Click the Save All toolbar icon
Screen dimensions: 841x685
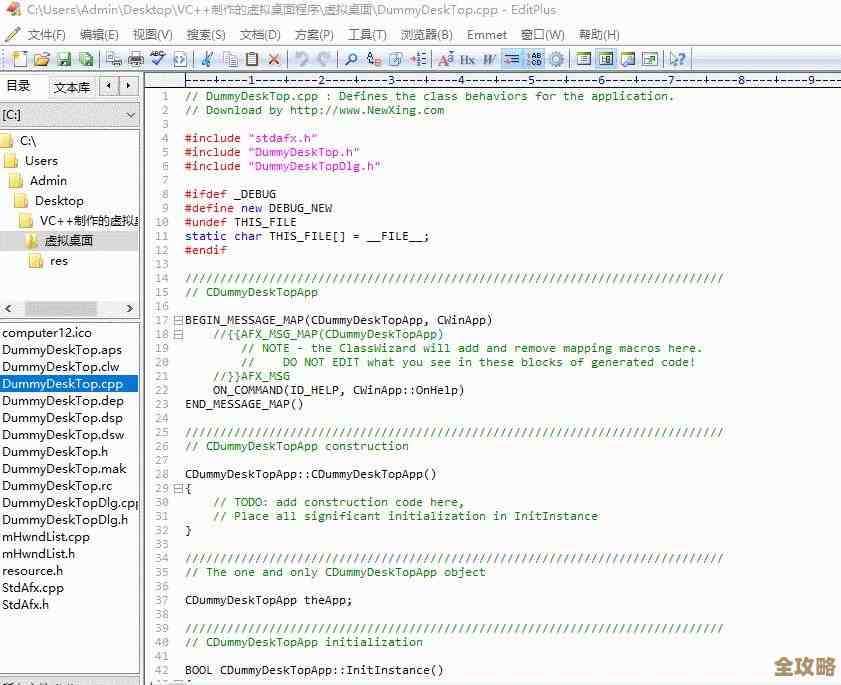(x=87, y=60)
